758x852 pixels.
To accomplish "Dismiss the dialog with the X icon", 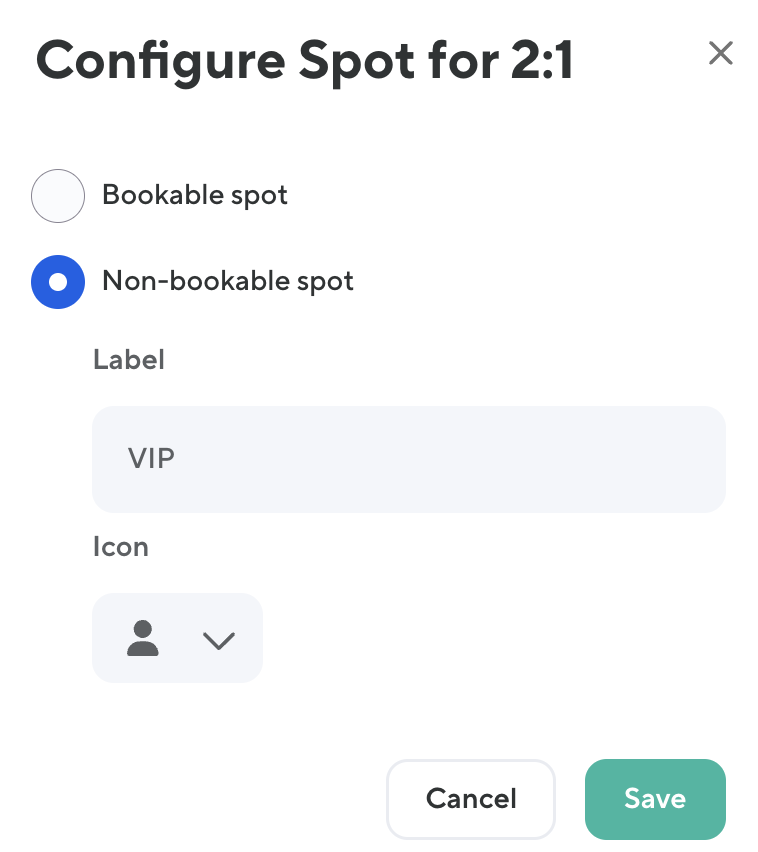I will (720, 53).
